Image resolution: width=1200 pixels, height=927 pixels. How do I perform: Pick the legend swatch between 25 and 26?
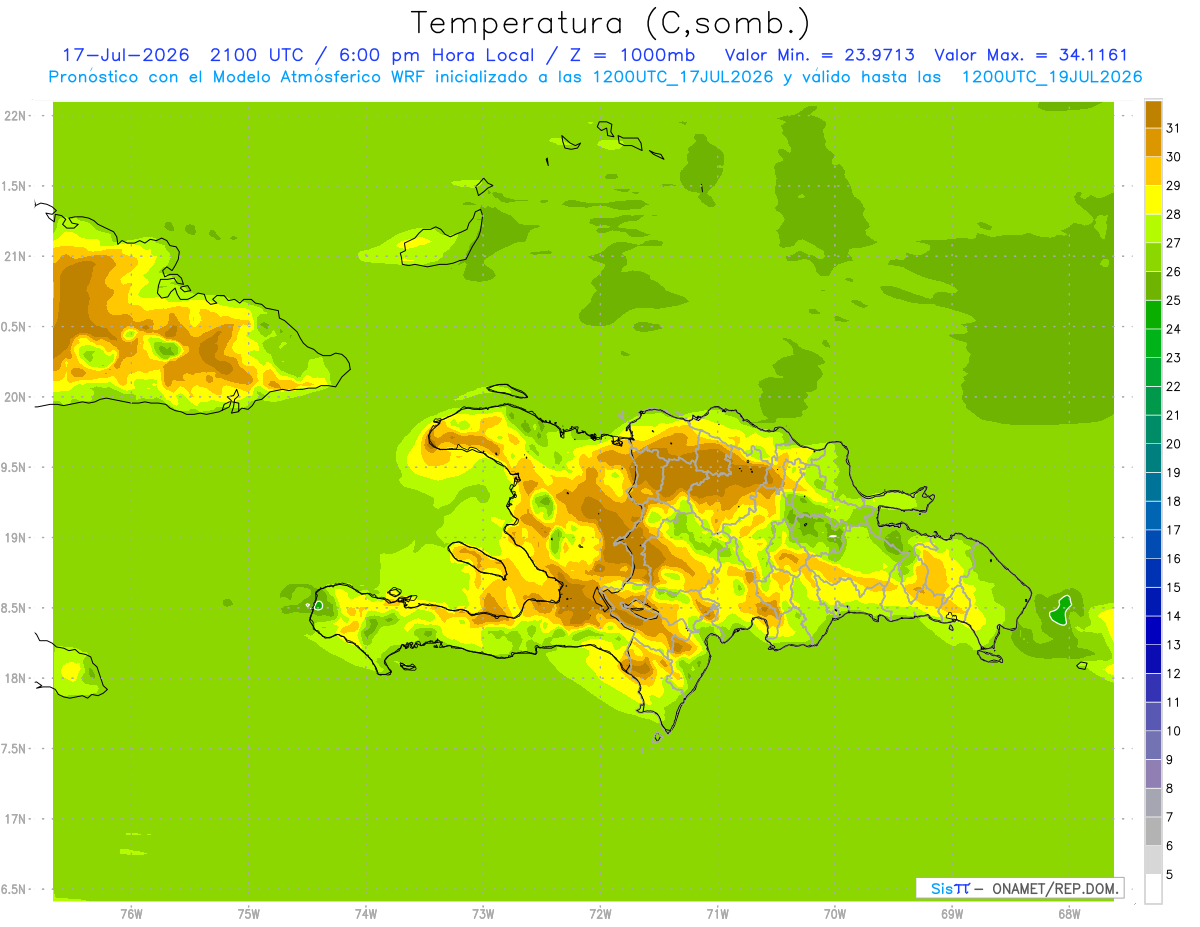(1153, 286)
